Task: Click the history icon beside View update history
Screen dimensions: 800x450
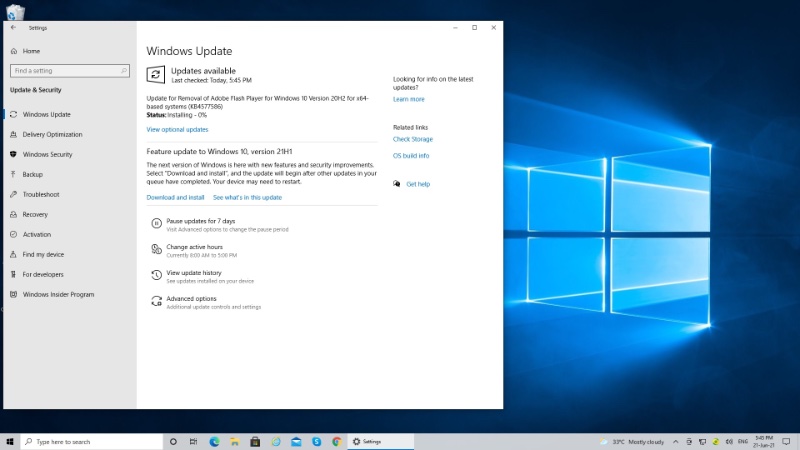Action: click(x=156, y=276)
